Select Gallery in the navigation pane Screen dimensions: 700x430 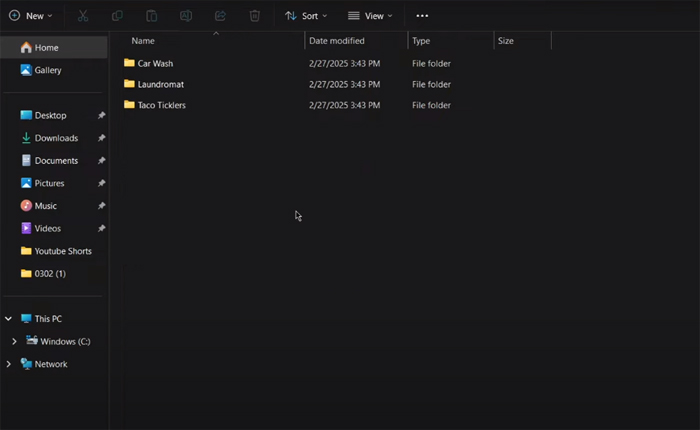tap(47, 70)
